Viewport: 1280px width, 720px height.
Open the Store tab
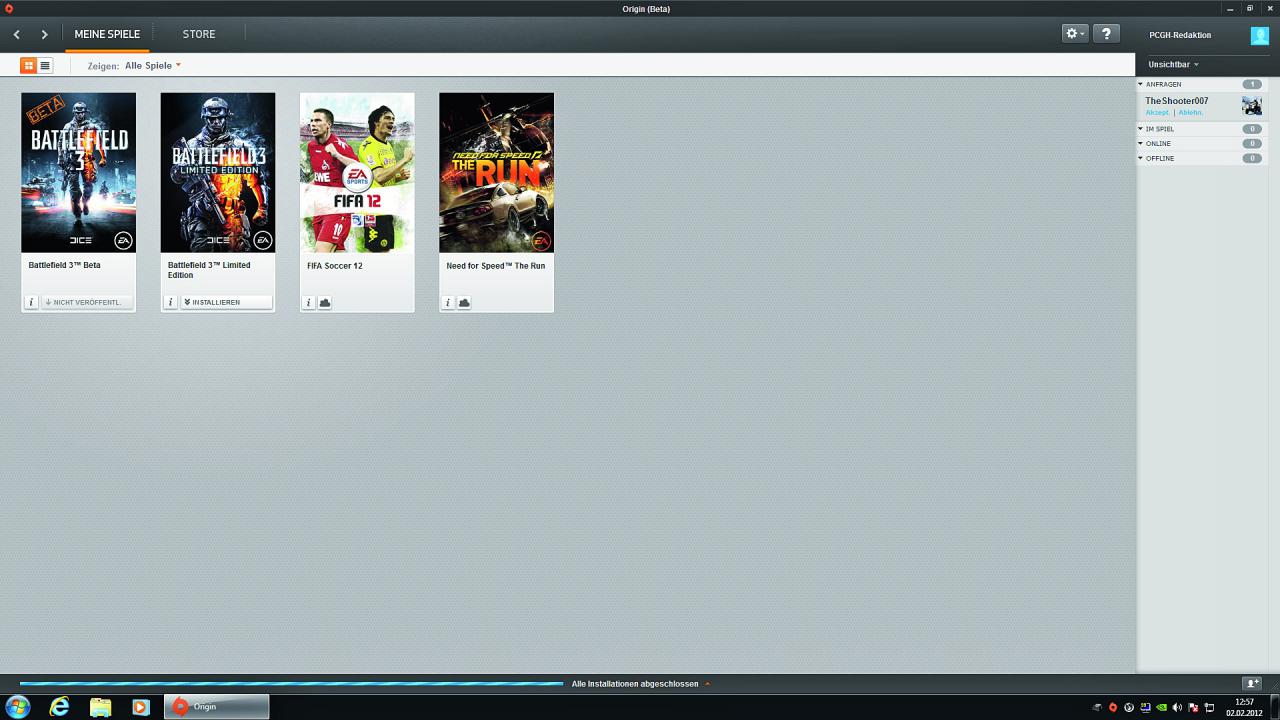(x=199, y=34)
